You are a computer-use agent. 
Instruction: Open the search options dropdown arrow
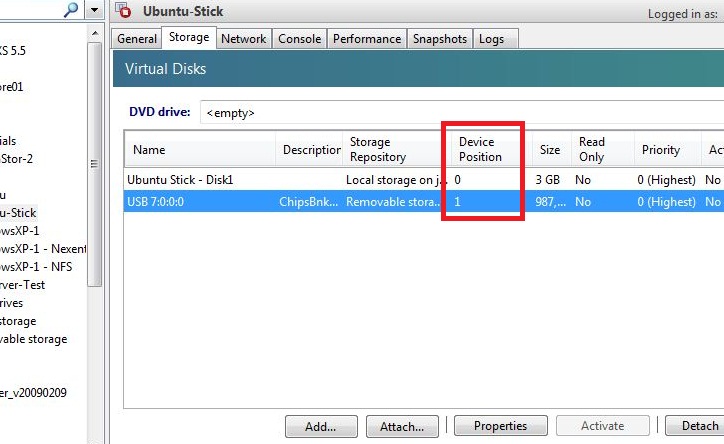click(94, 10)
